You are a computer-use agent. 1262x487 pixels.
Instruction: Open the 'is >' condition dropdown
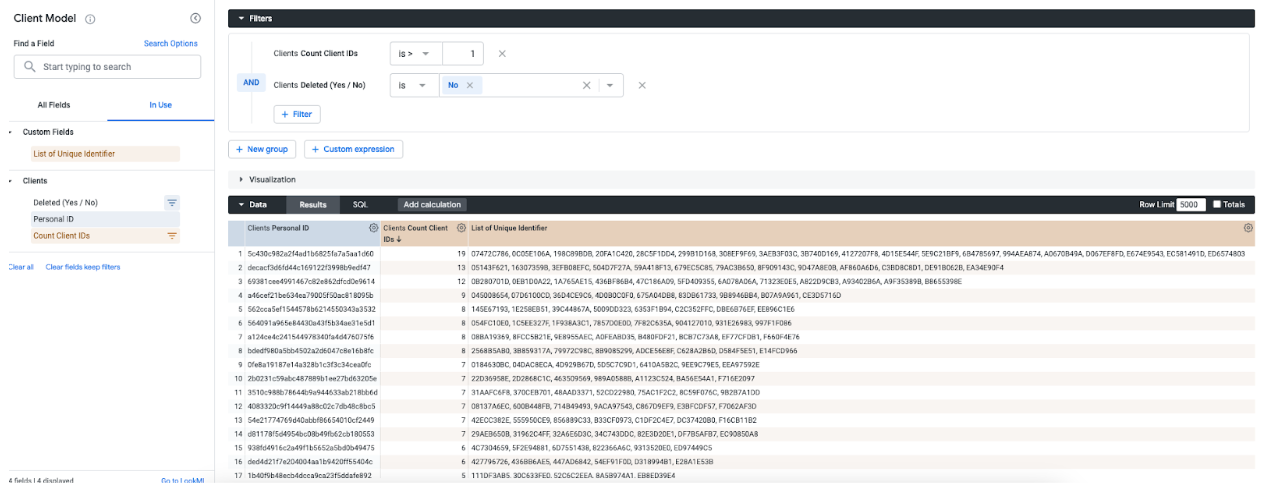pyautogui.click(x=414, y=54)
